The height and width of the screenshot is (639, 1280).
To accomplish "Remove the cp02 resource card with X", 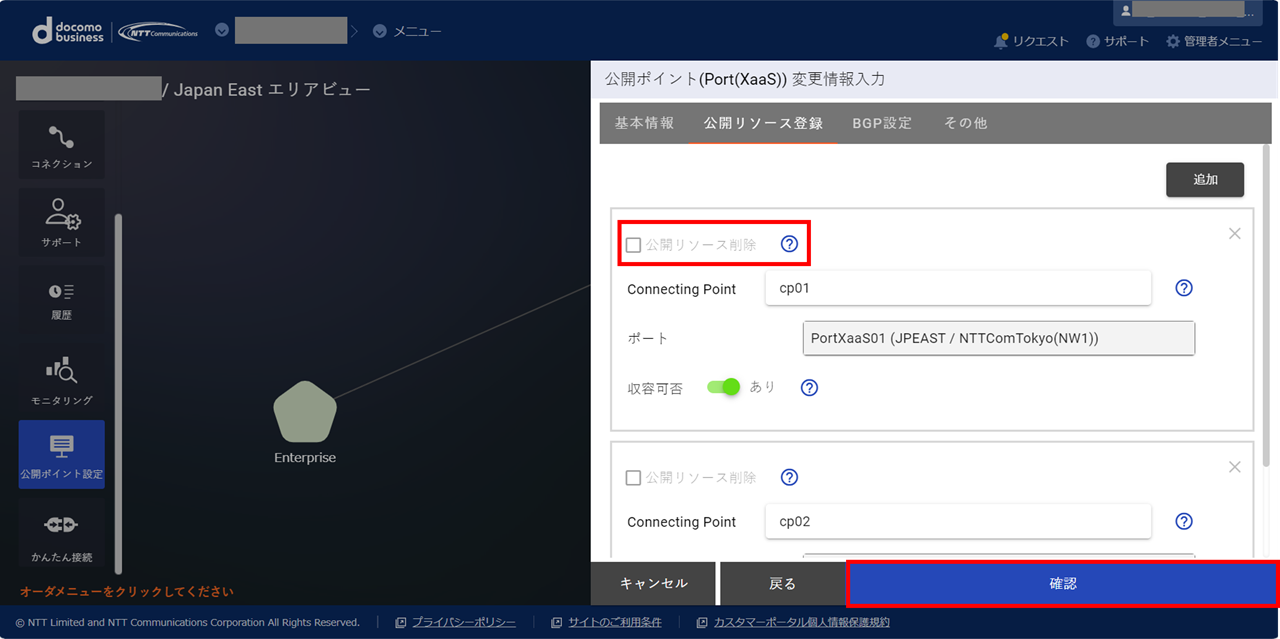I will pos(1234,467).
